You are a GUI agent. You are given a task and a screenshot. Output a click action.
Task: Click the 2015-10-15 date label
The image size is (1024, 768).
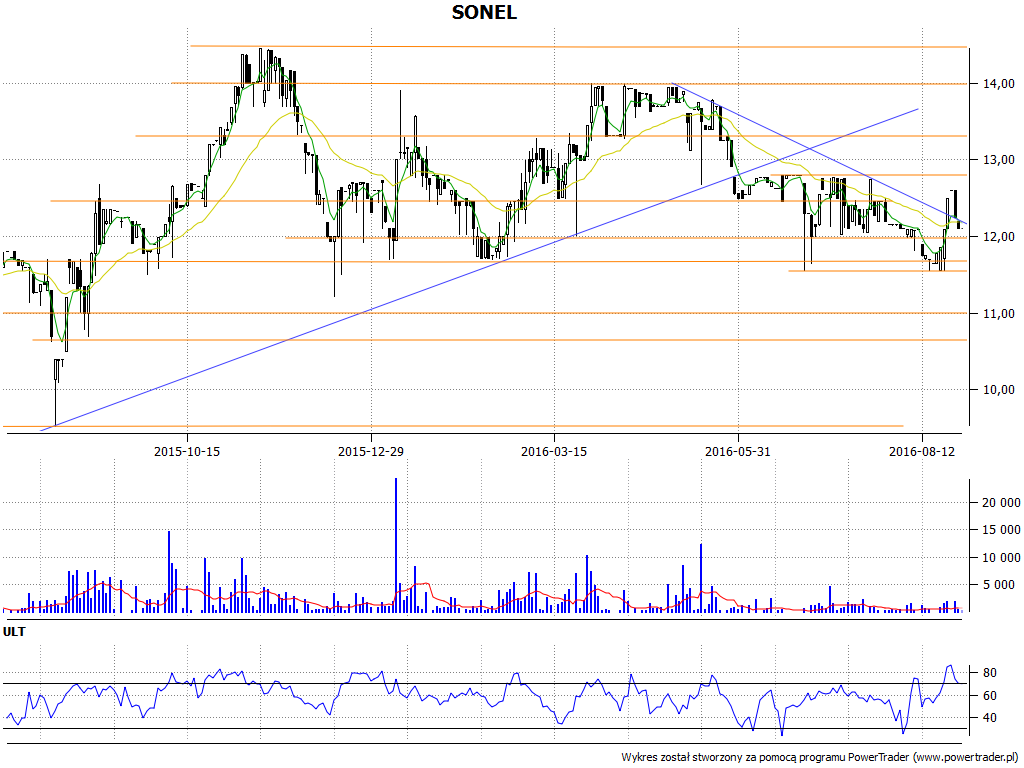[x=187, y=451]
